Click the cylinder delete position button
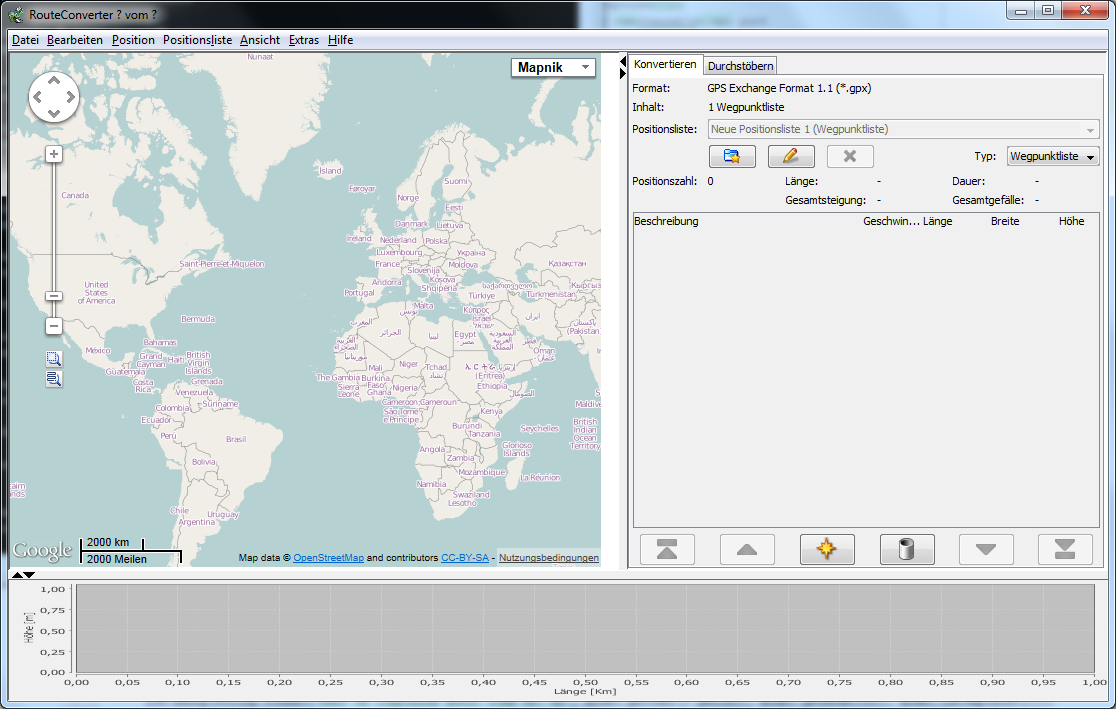 tap(906, 549)
